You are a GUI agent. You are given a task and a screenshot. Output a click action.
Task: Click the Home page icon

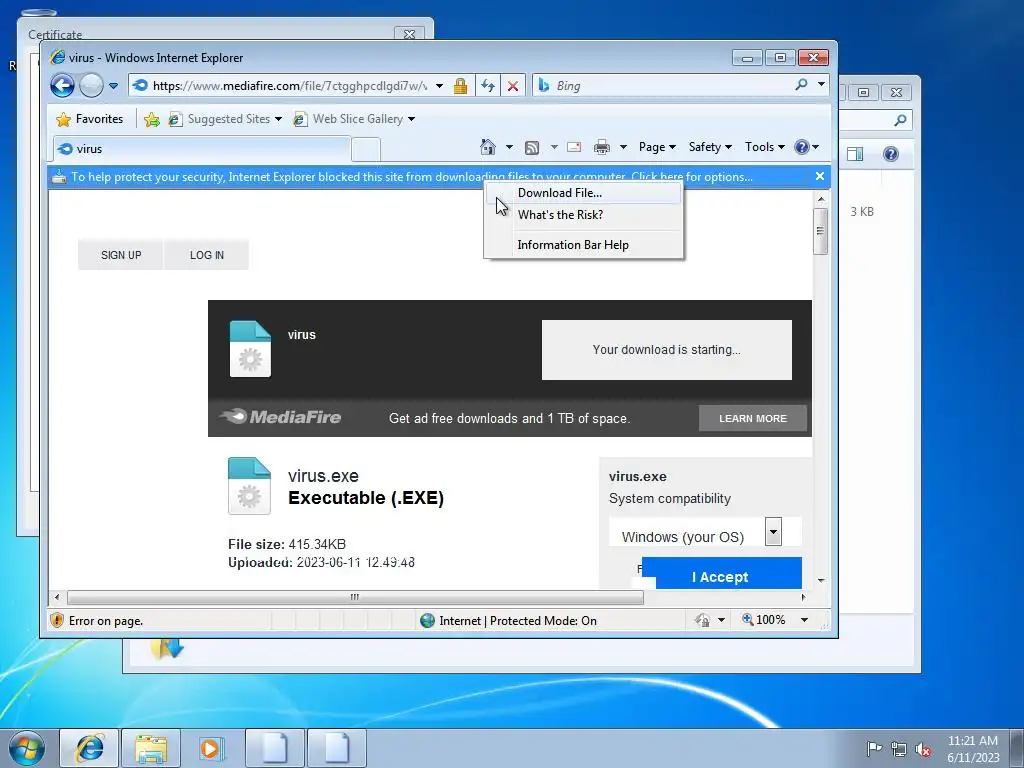[x=488, y=147]
